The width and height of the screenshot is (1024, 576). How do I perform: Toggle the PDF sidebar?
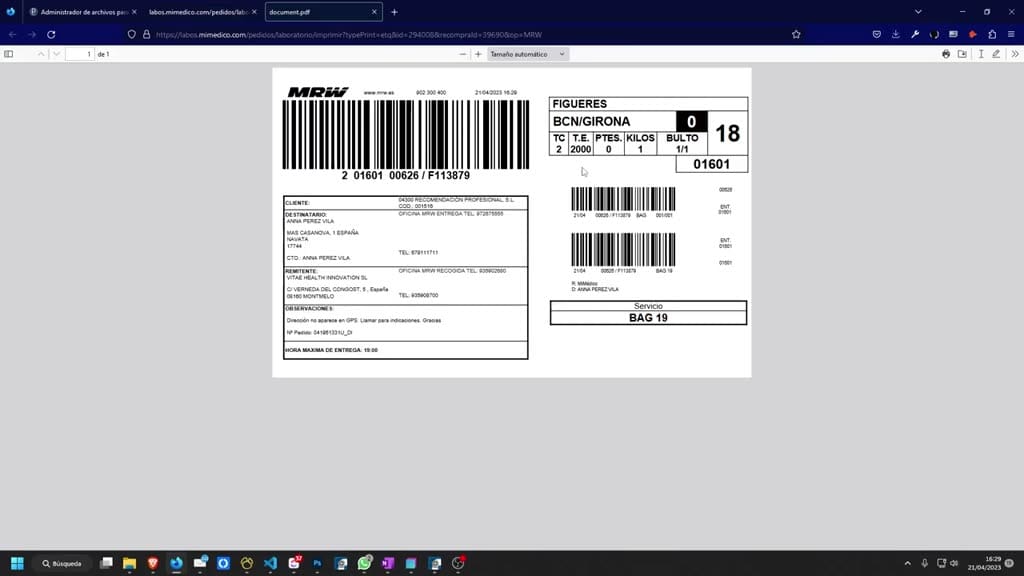8,54
